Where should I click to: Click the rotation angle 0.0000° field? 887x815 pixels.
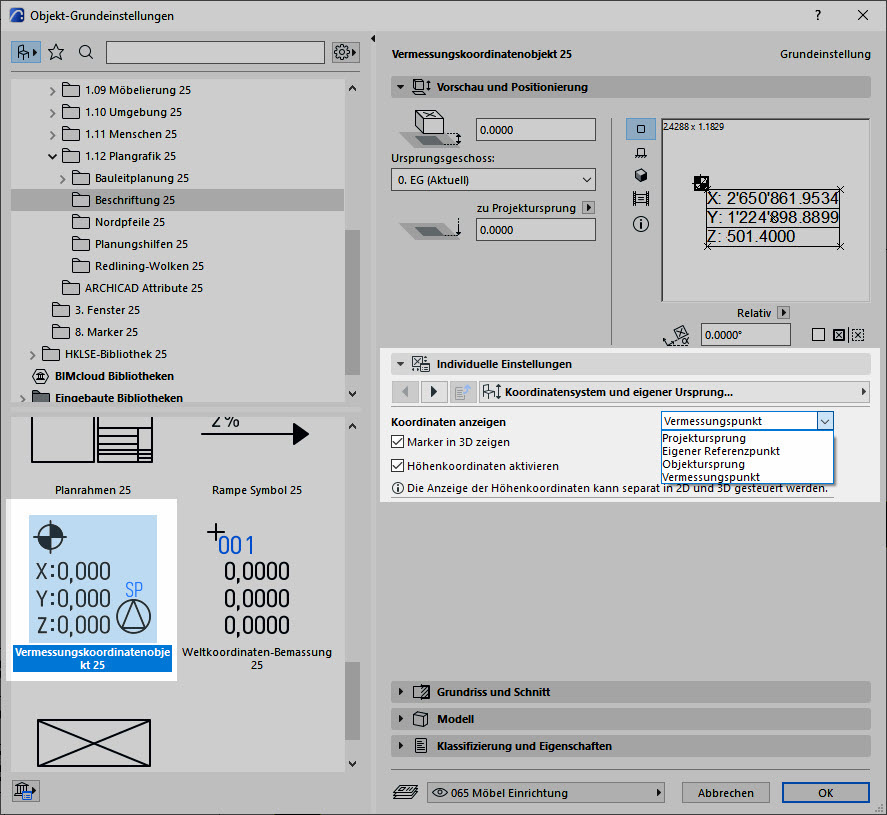746,335
